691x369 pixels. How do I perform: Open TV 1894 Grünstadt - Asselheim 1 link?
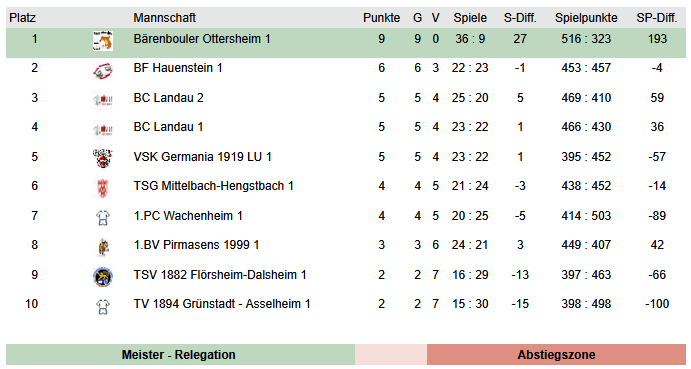(x=222, y=304)
